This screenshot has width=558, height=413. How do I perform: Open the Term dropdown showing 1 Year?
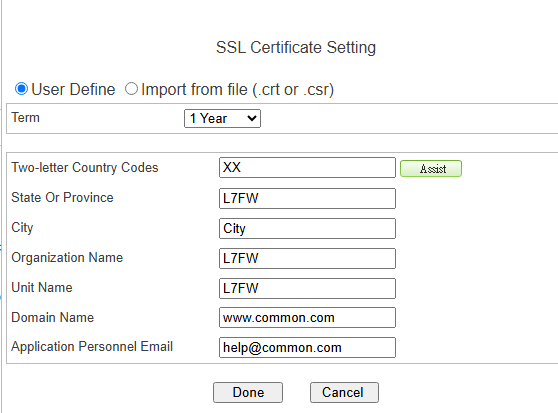pyautogui.click(x=222, y=118)
